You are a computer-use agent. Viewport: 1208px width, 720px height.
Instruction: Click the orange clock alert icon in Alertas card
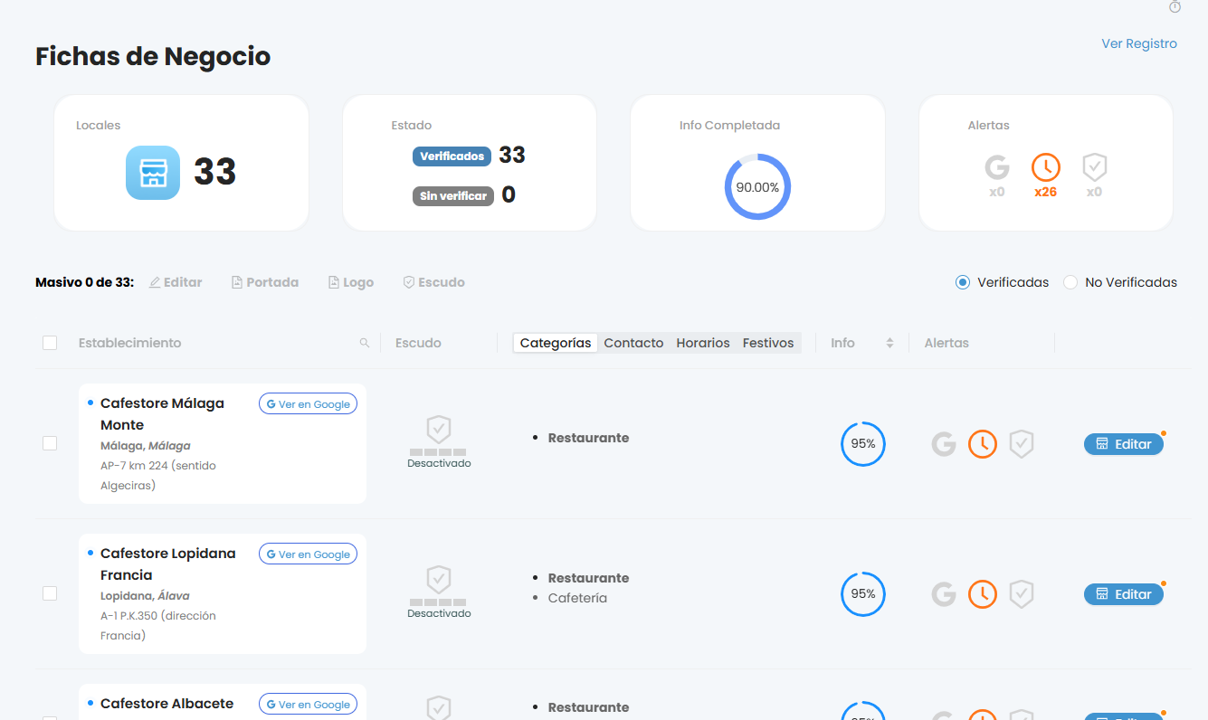pos(1045,167)
